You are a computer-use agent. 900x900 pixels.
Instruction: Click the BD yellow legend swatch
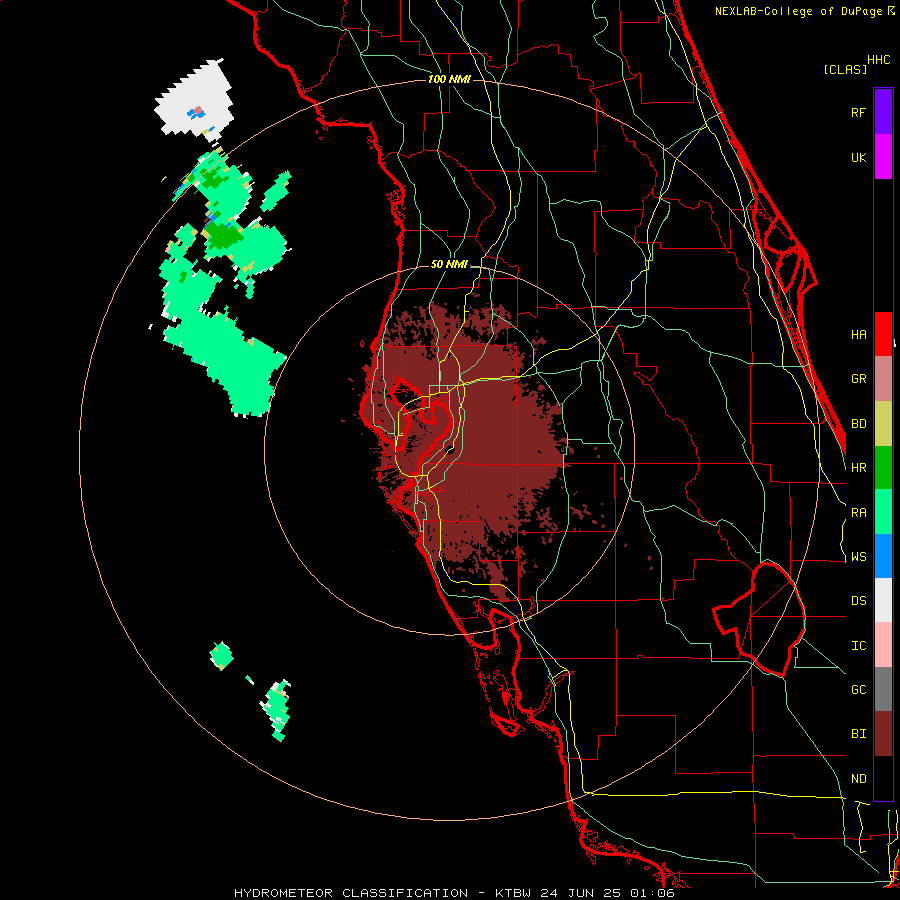click(883, 424)
